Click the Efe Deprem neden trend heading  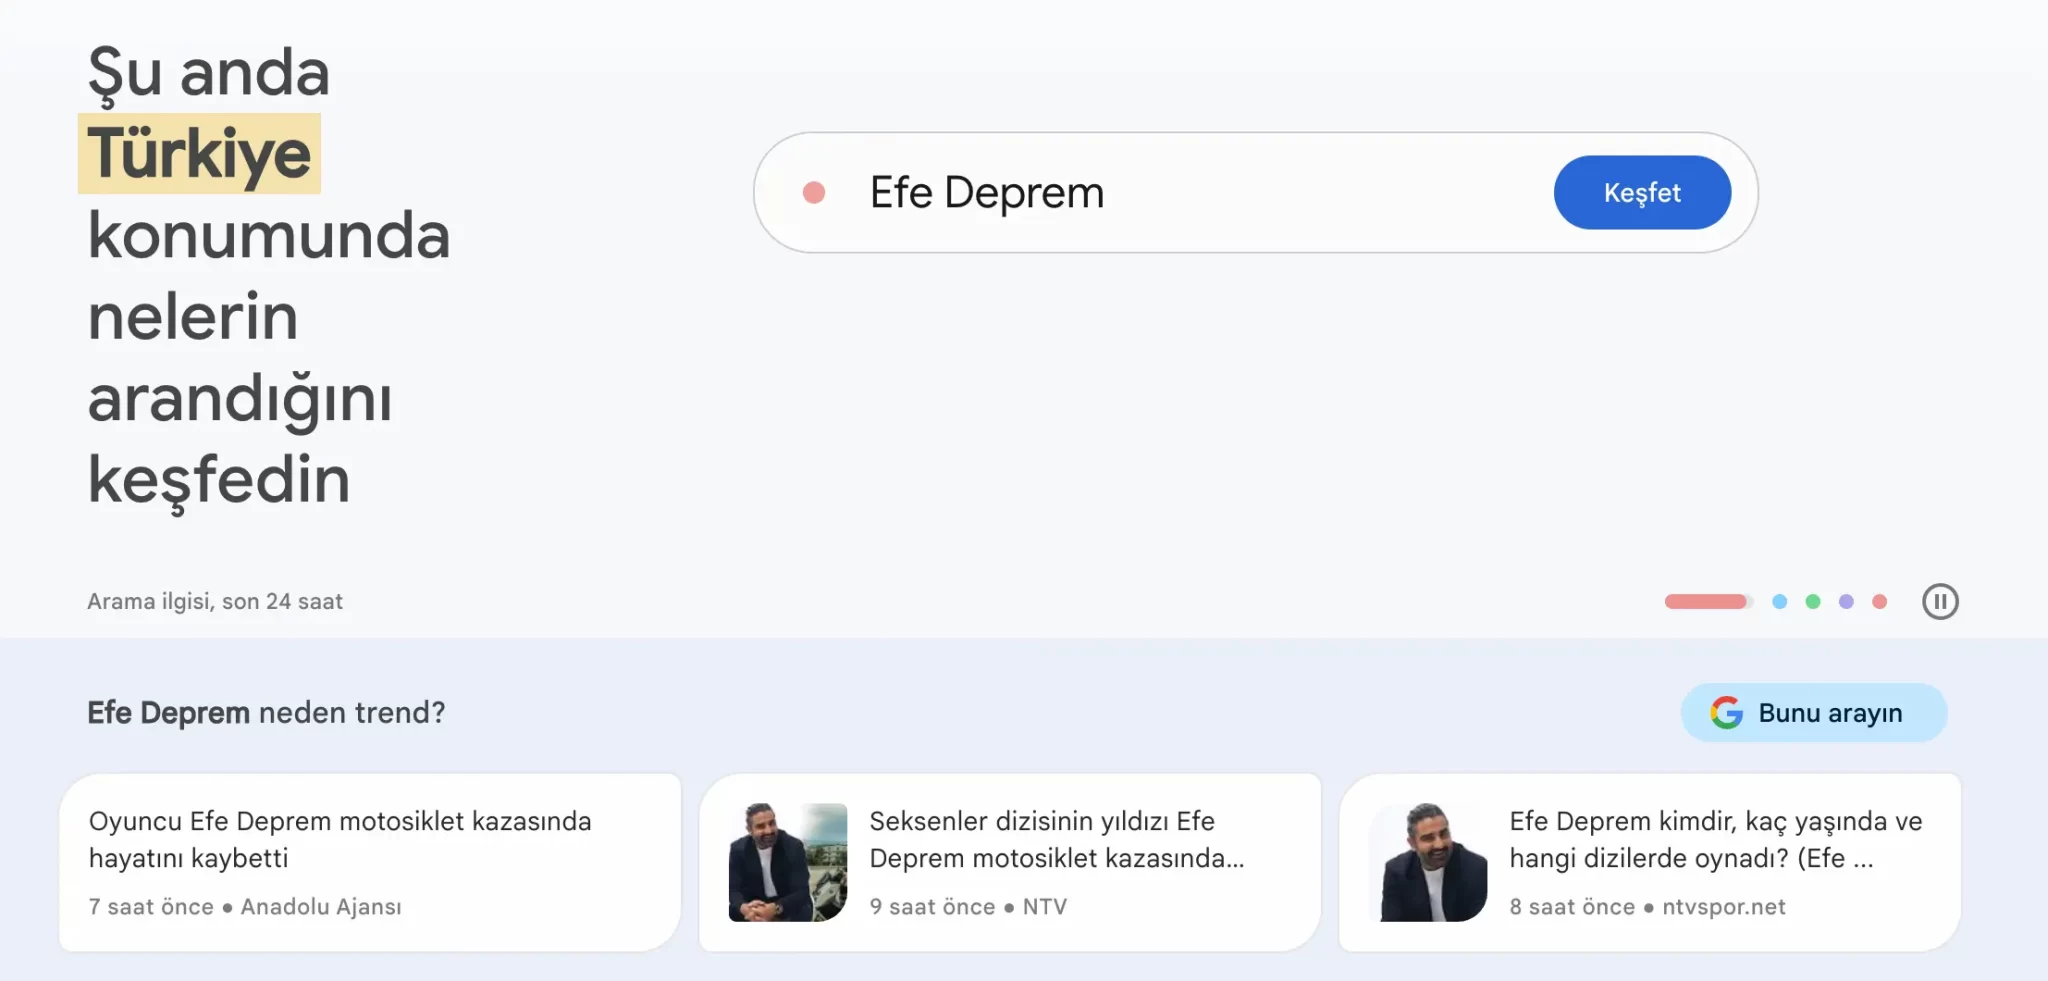(x=266, y=712)
